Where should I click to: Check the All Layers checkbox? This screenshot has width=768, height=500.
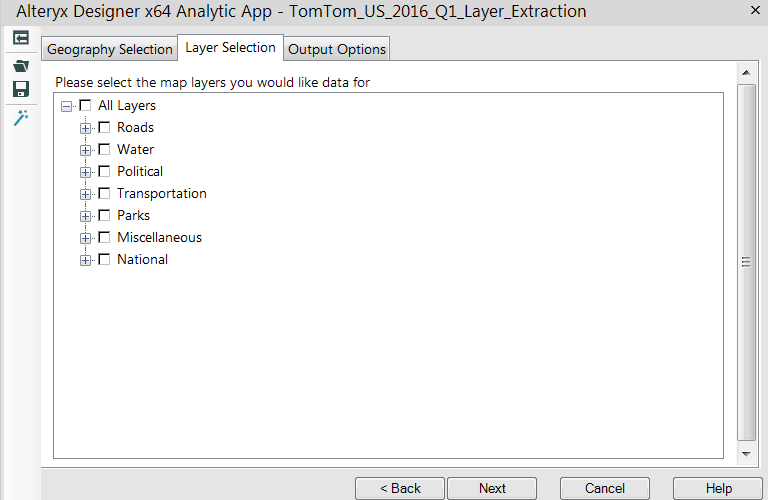tap(85, 105)
